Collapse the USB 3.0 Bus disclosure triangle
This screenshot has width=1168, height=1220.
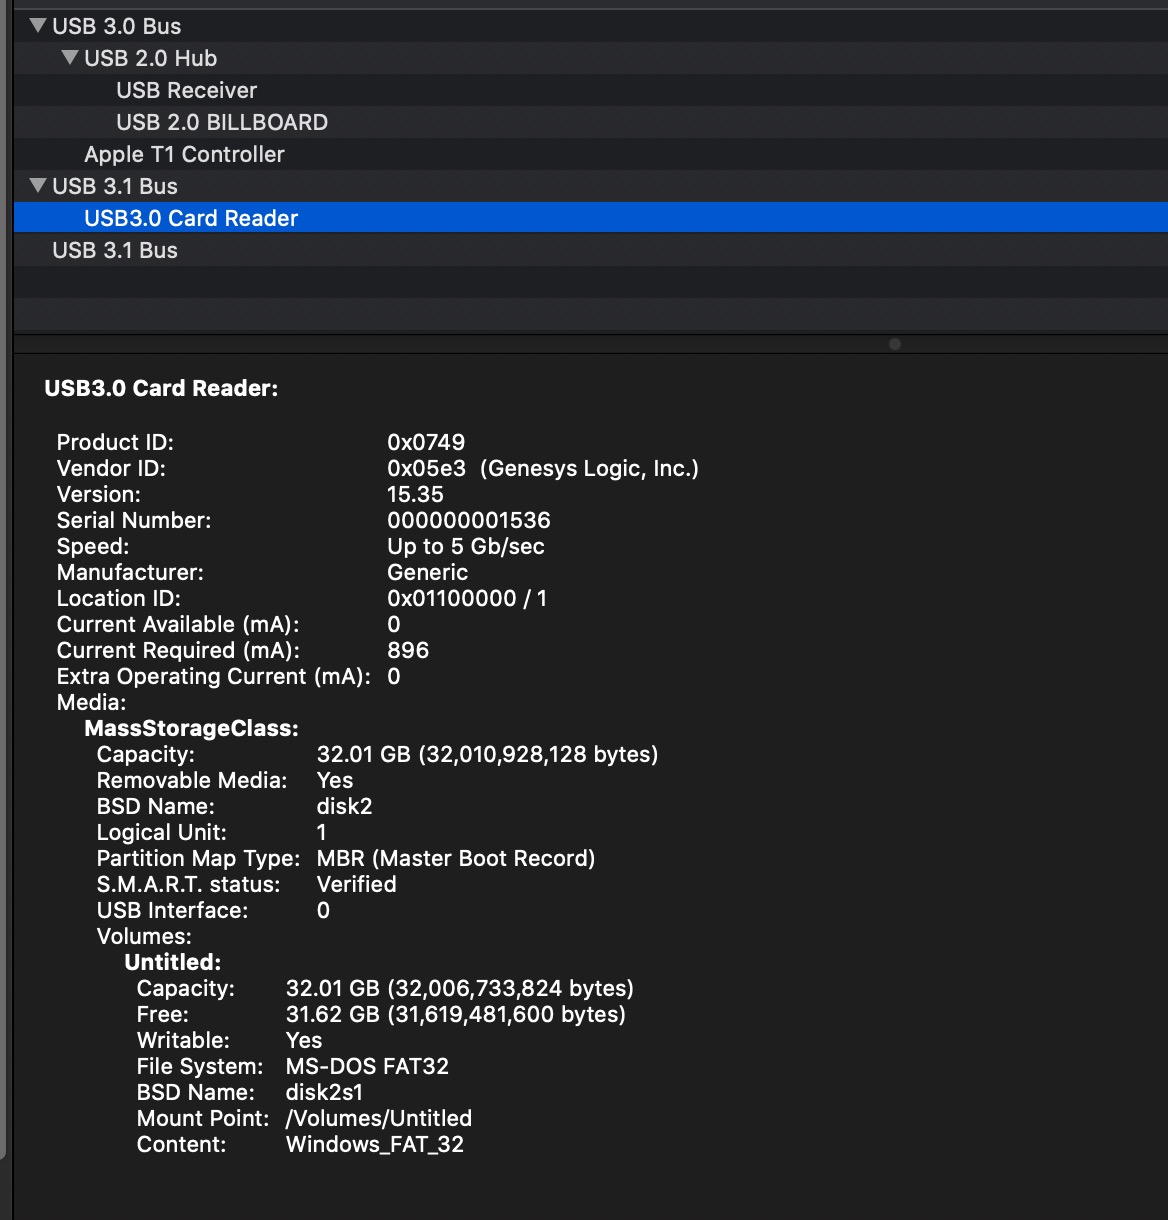coord(38,25)
